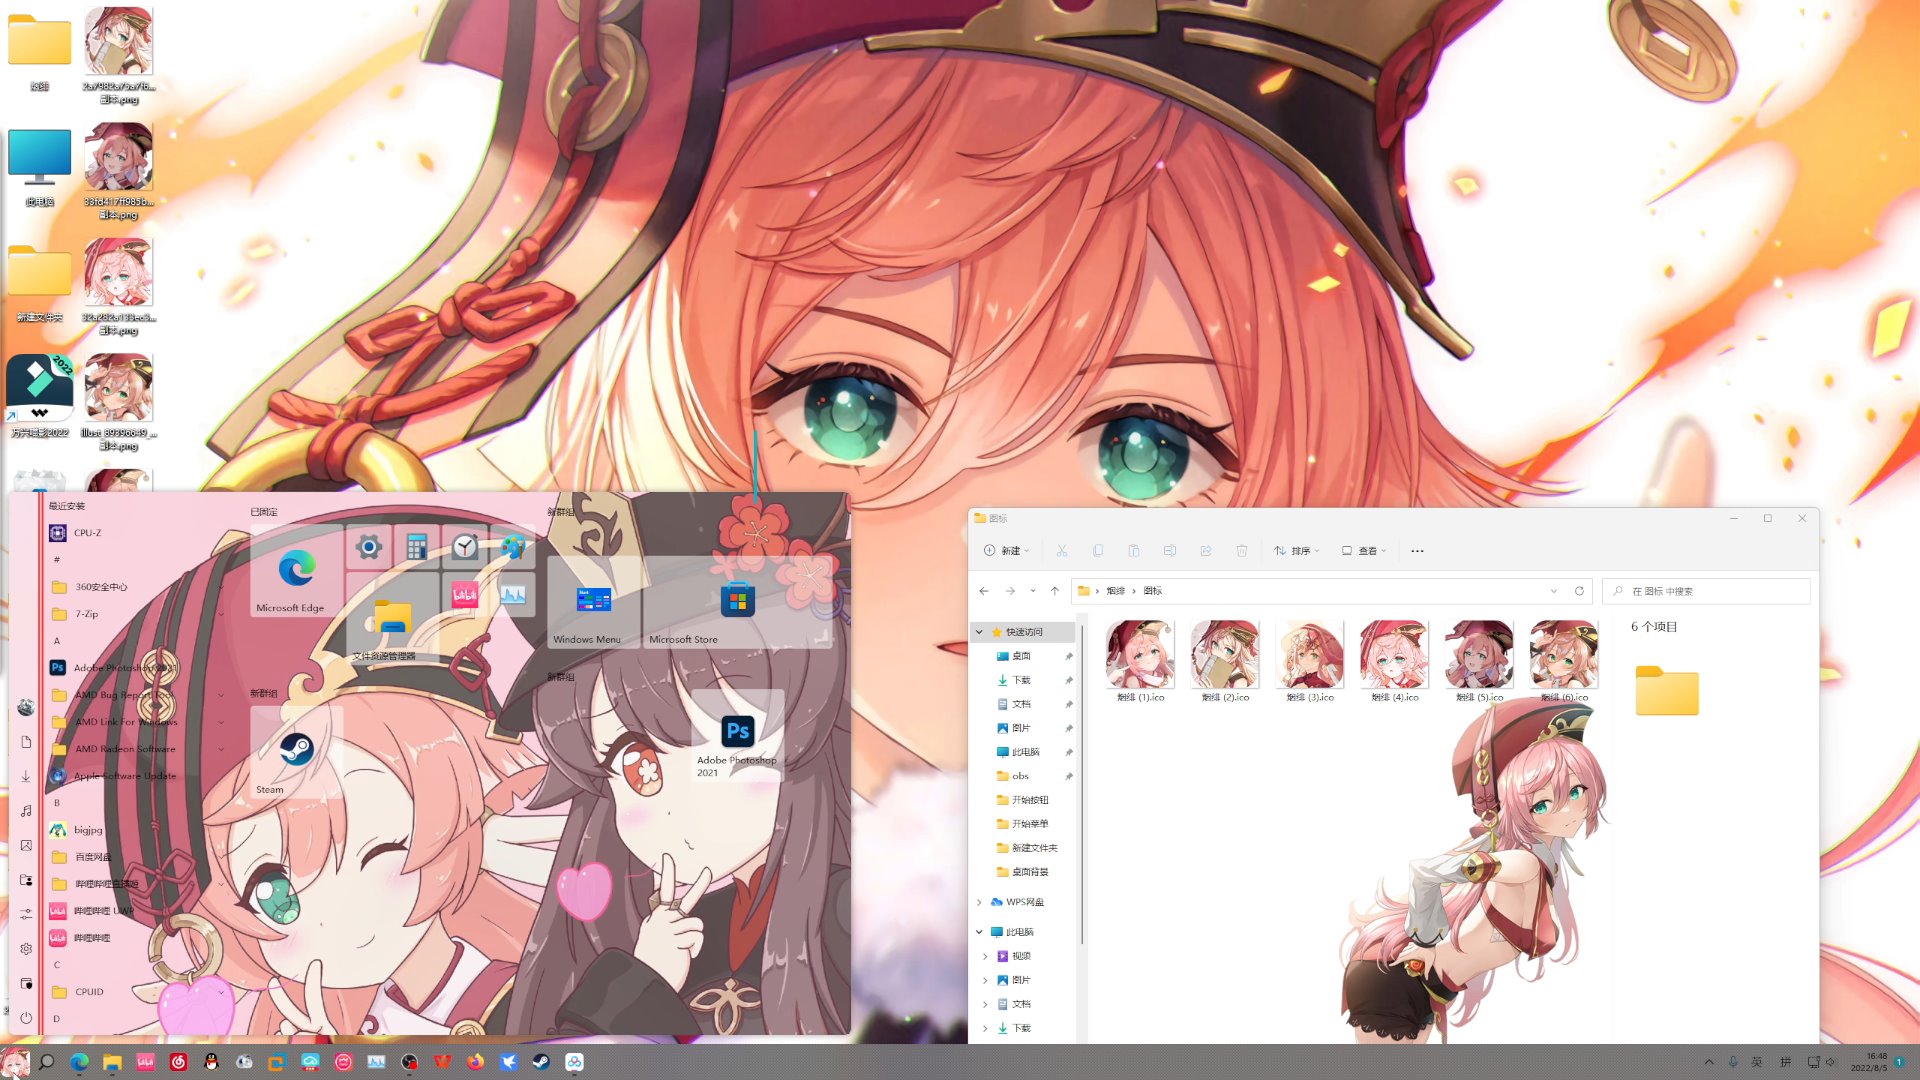Open the calculator tile in the pinned area
1920x1080 pixels.
click(x=417, y=546)
